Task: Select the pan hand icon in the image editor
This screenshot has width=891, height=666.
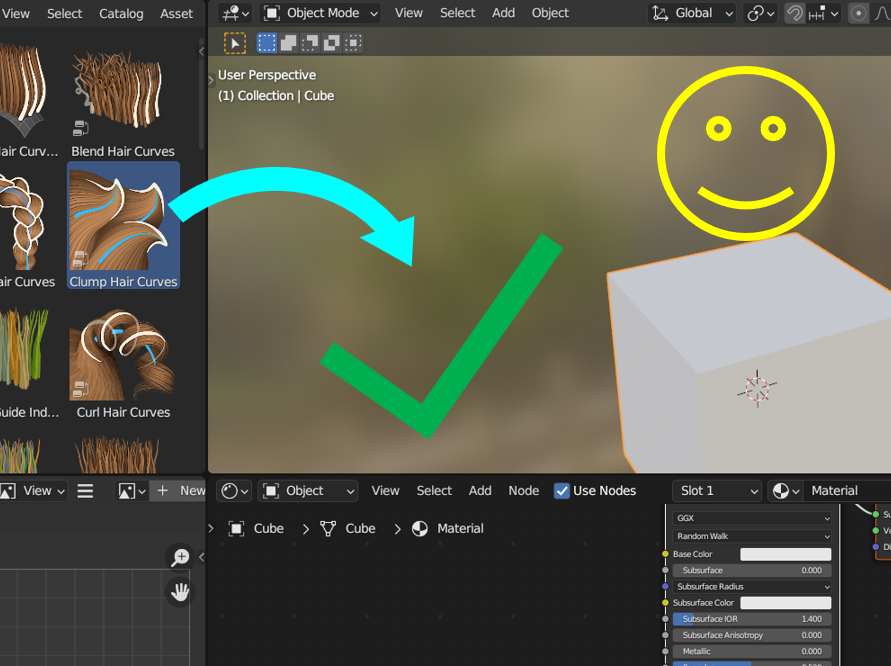Action: (180, 592)
